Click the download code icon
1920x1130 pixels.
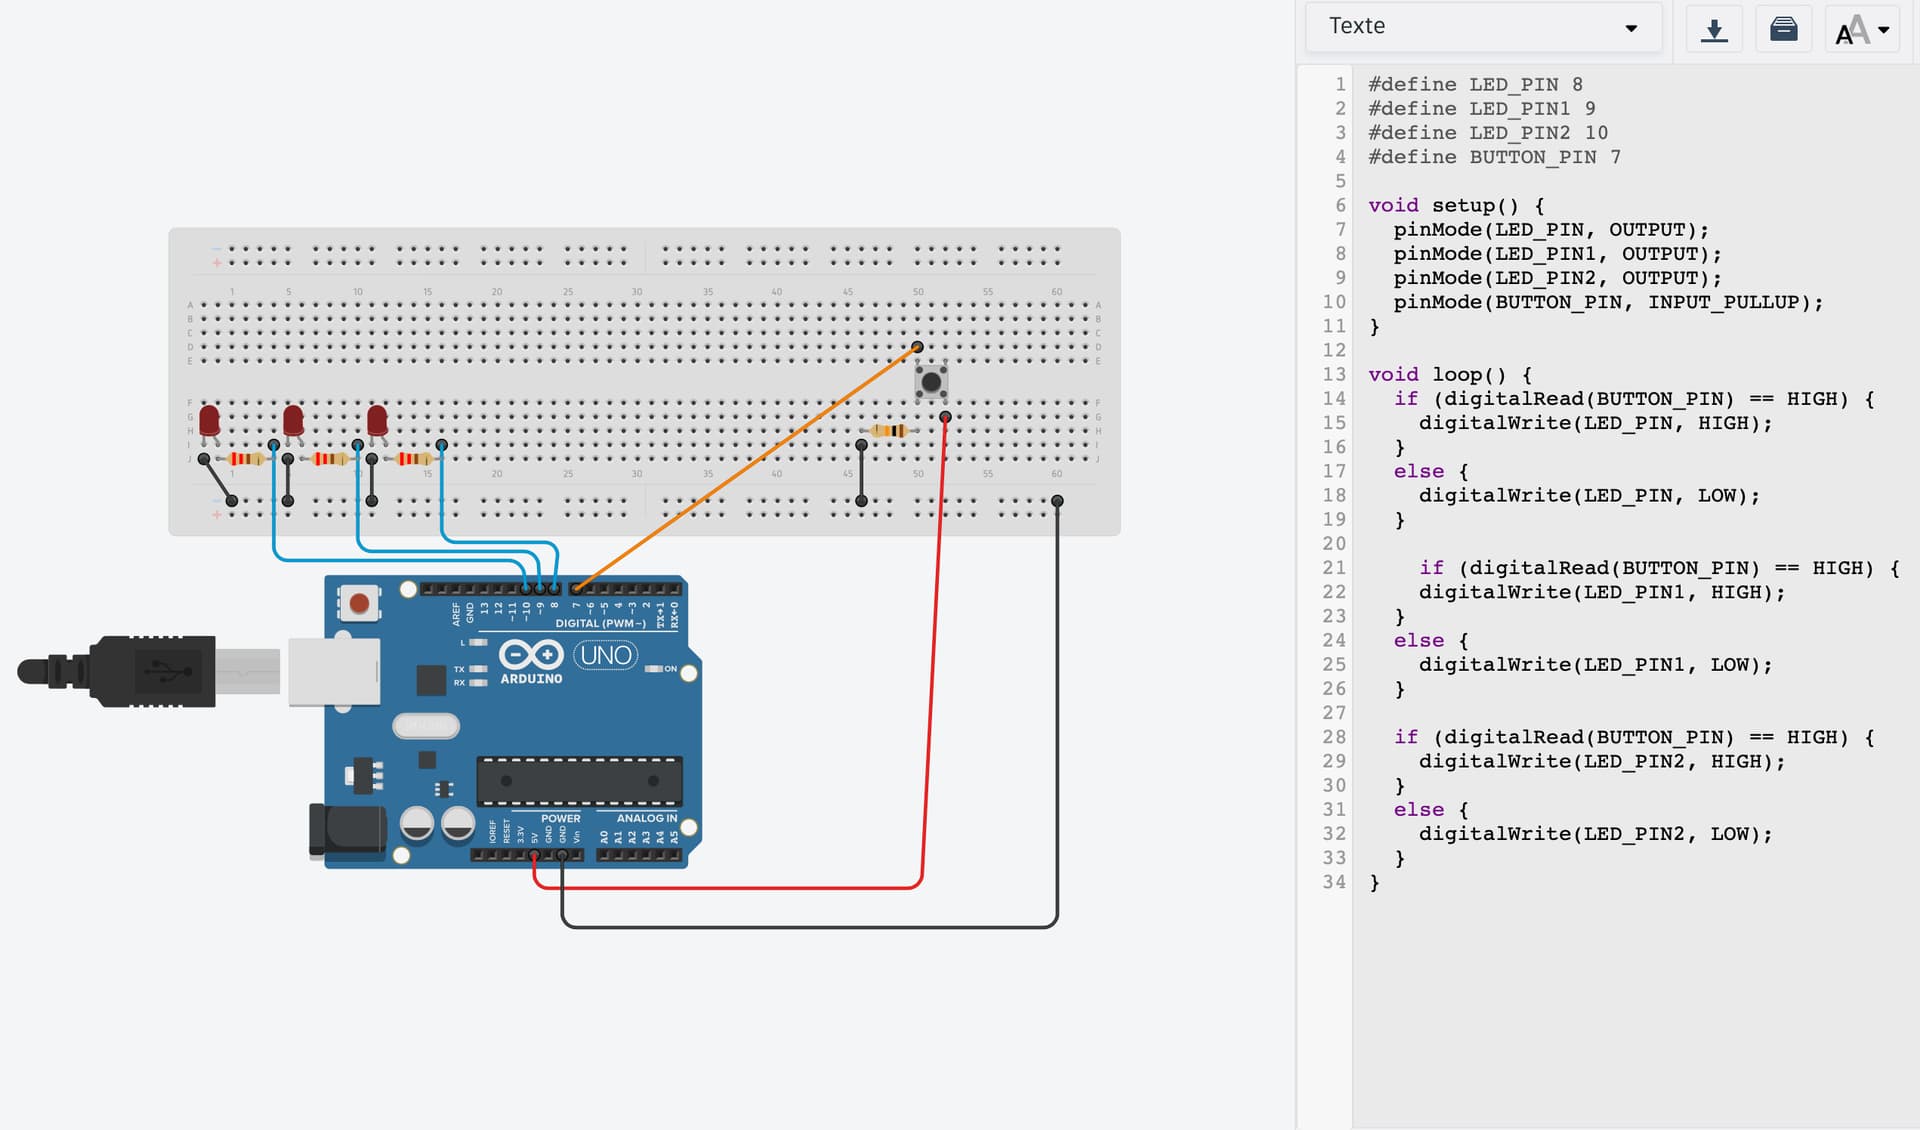pos(1714,30)
